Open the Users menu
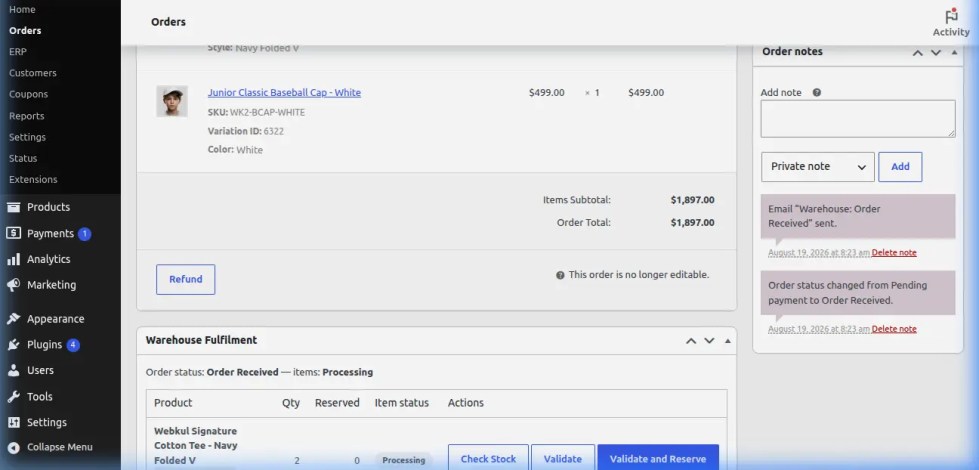The image size is (979, 470). [40, 370]
